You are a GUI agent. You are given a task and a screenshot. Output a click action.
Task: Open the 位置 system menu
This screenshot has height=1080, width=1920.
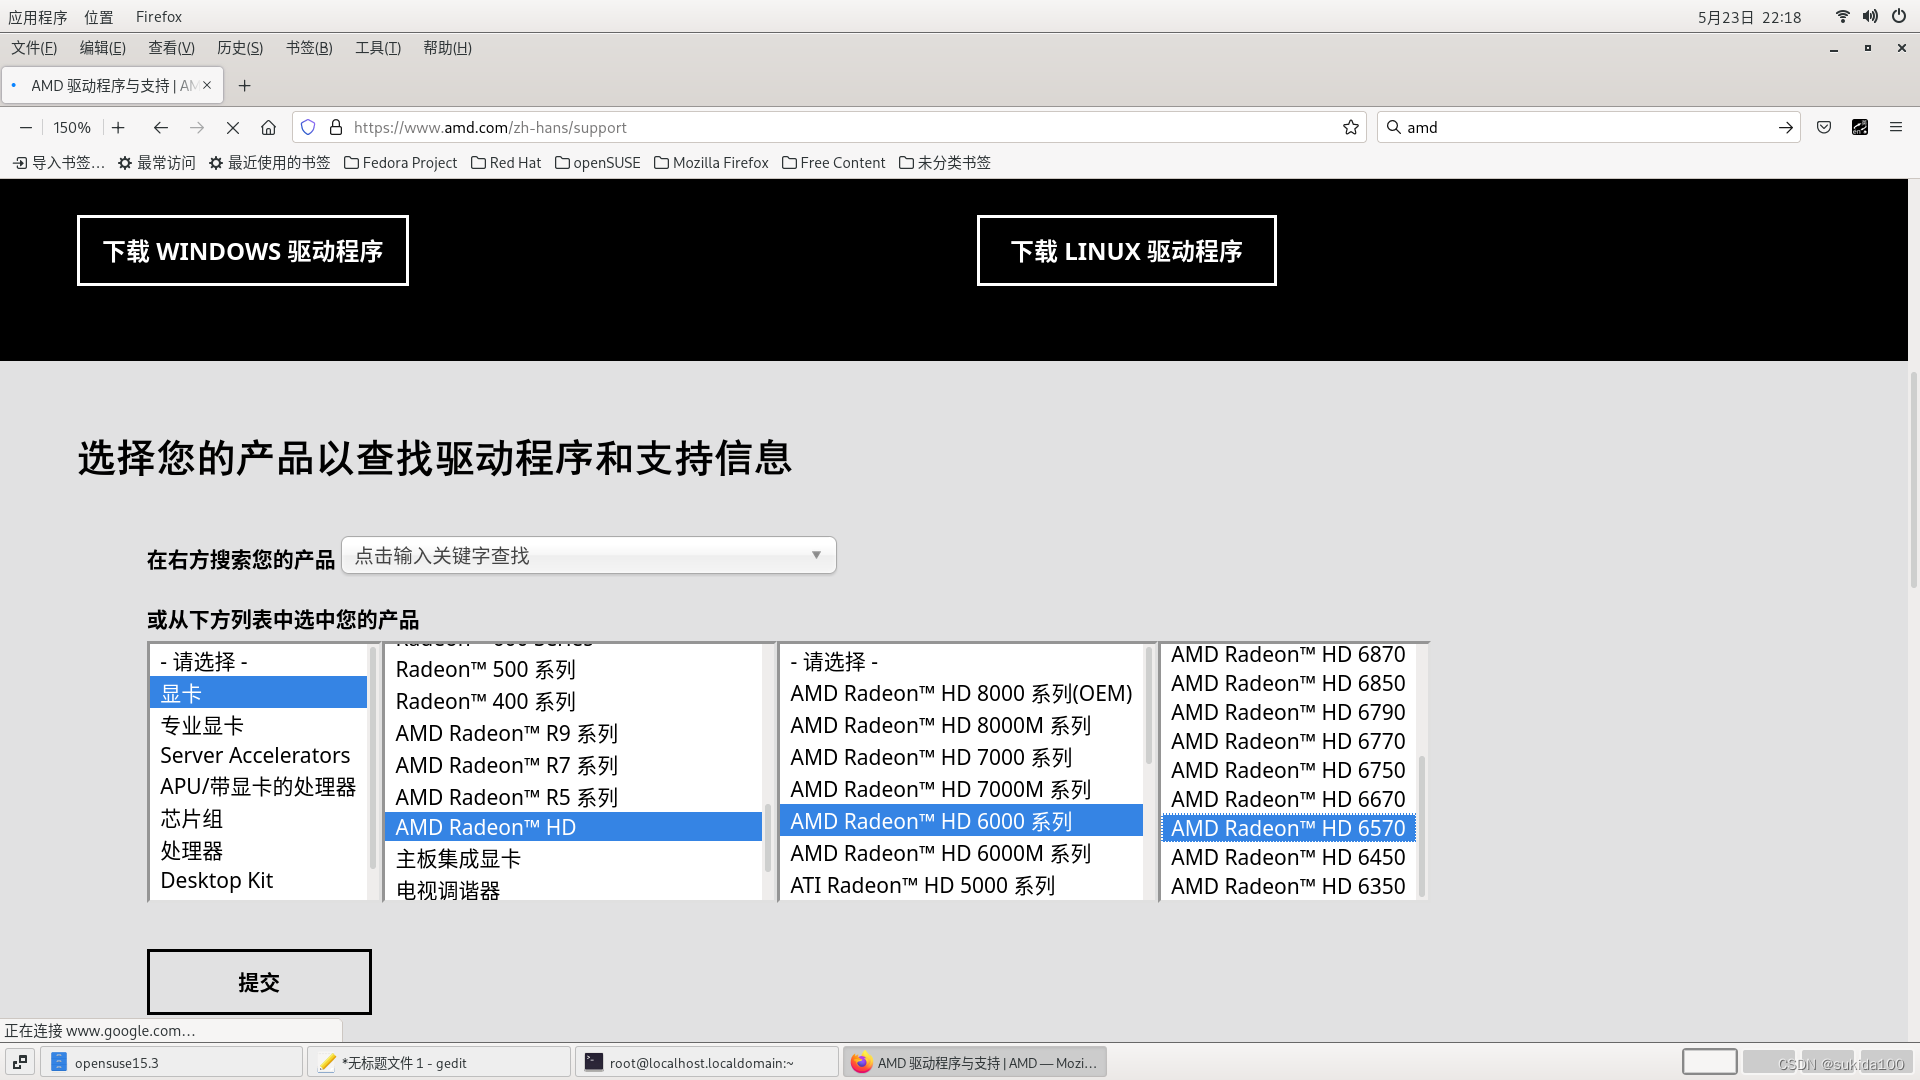point(98,17)
